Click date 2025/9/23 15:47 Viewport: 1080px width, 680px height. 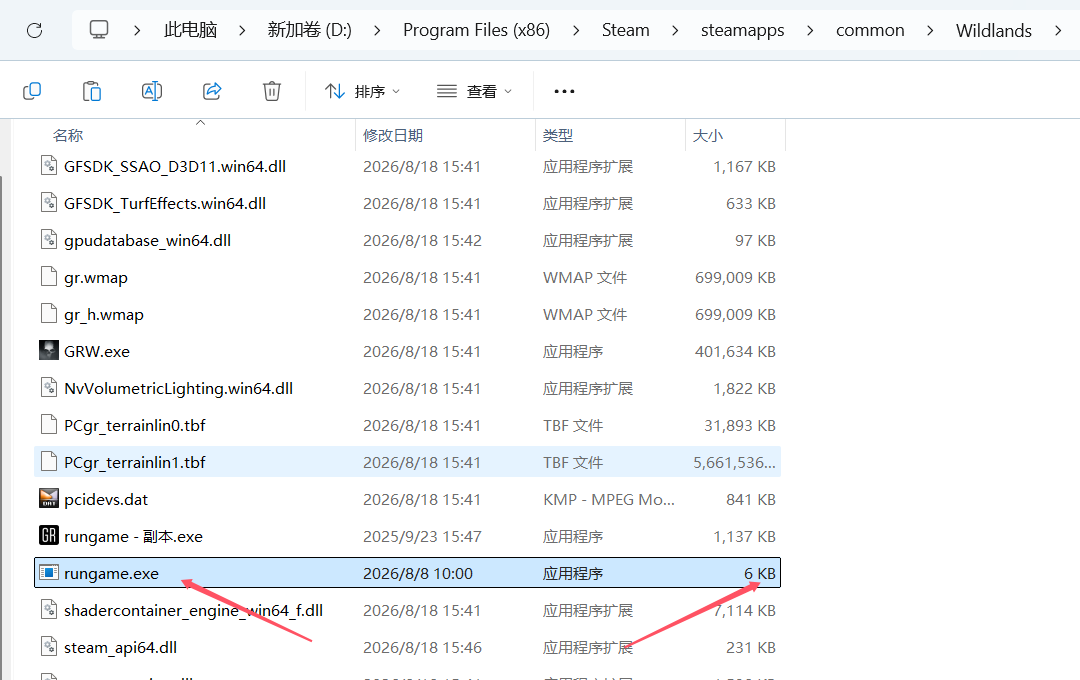[x=422, y=536]
